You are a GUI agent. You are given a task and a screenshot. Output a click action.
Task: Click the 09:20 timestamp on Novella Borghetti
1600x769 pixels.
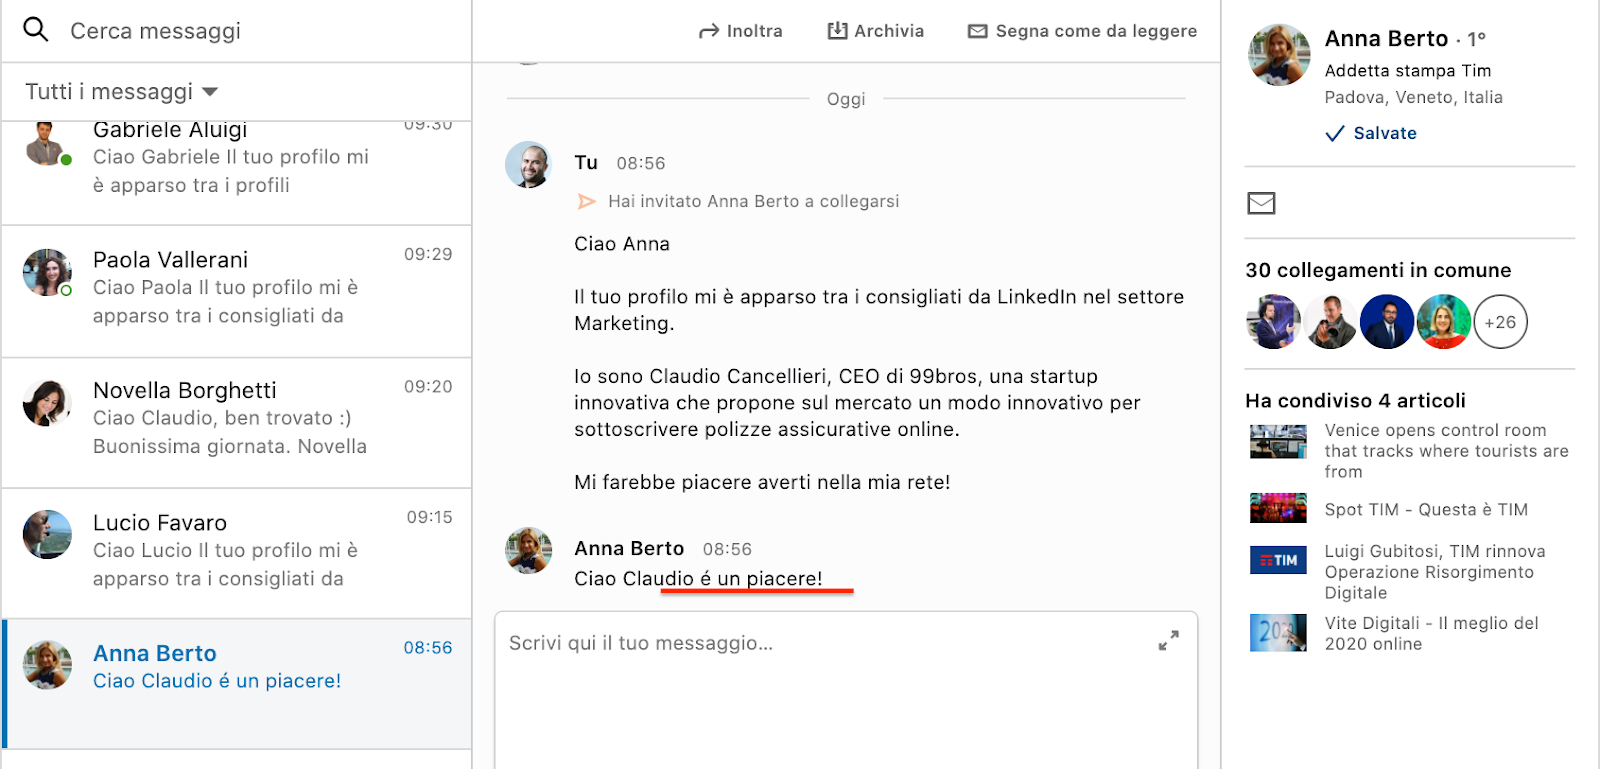point(428,387)
